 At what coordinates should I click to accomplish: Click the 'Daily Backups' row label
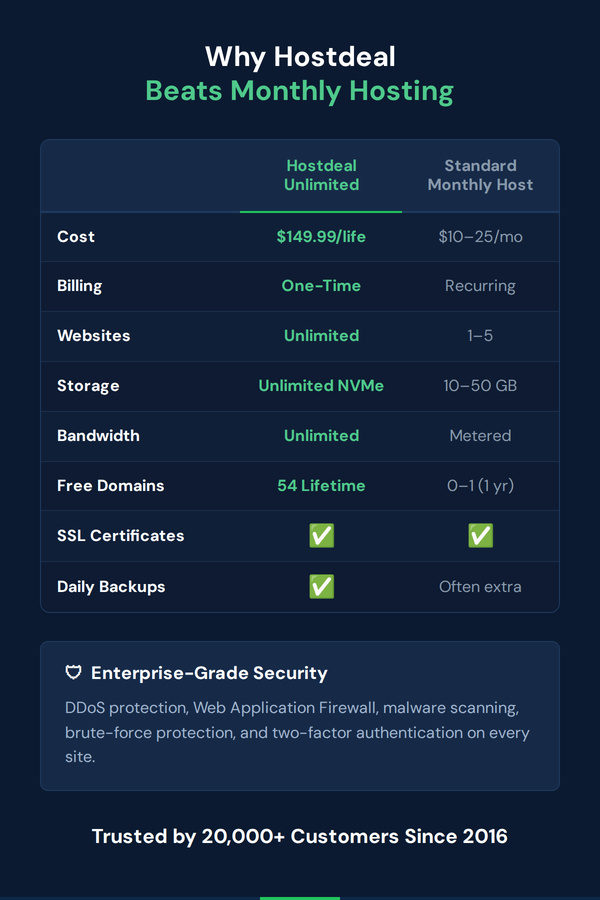coord(111,587)
